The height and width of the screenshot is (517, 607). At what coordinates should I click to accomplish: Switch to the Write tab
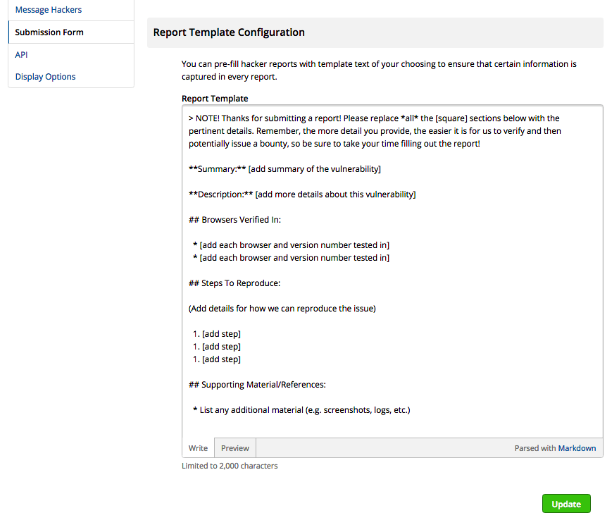coord(198,448)
